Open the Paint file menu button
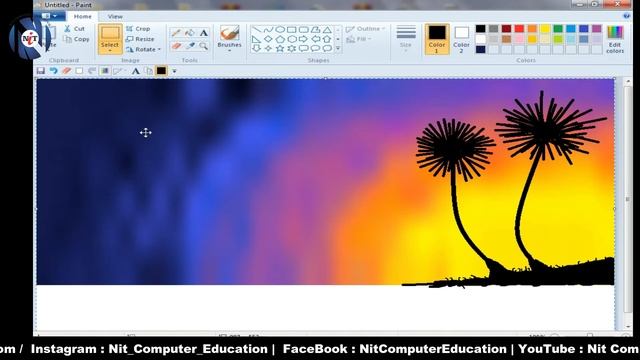Image resolution: width=640 pixels, height=360 pixels. [50, 16]
